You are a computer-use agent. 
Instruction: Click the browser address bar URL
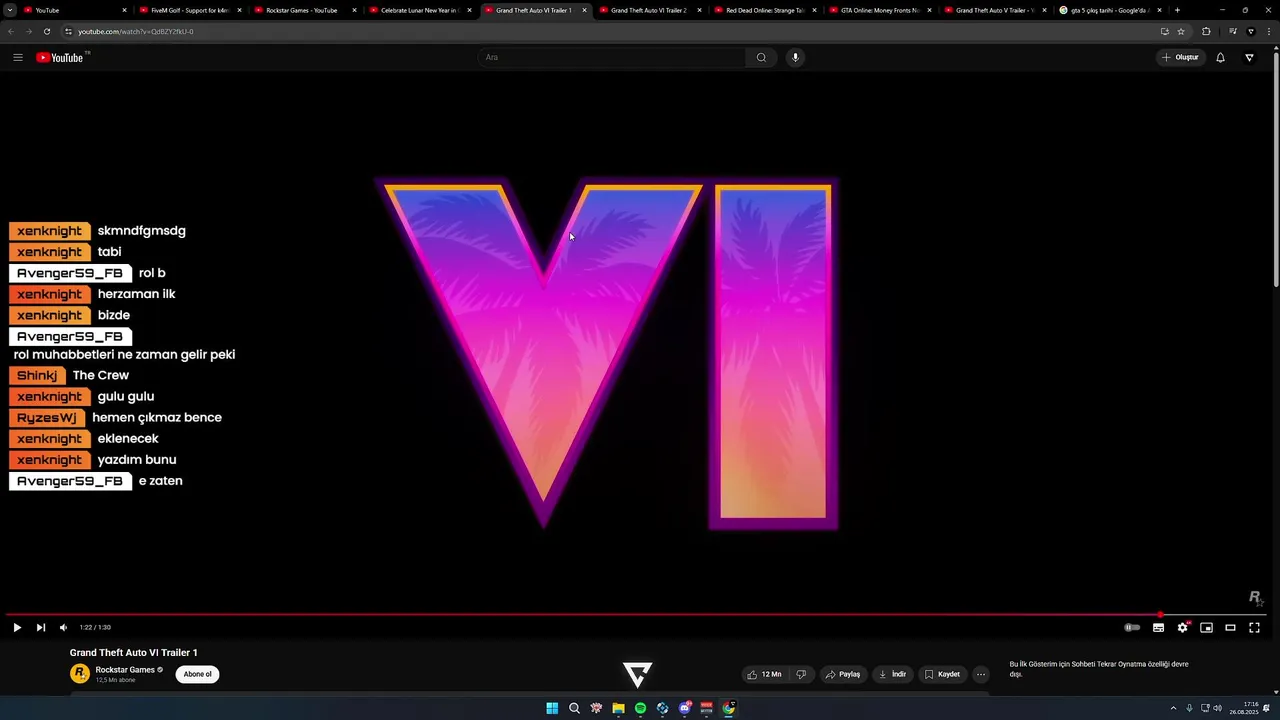tap(136, 31)
